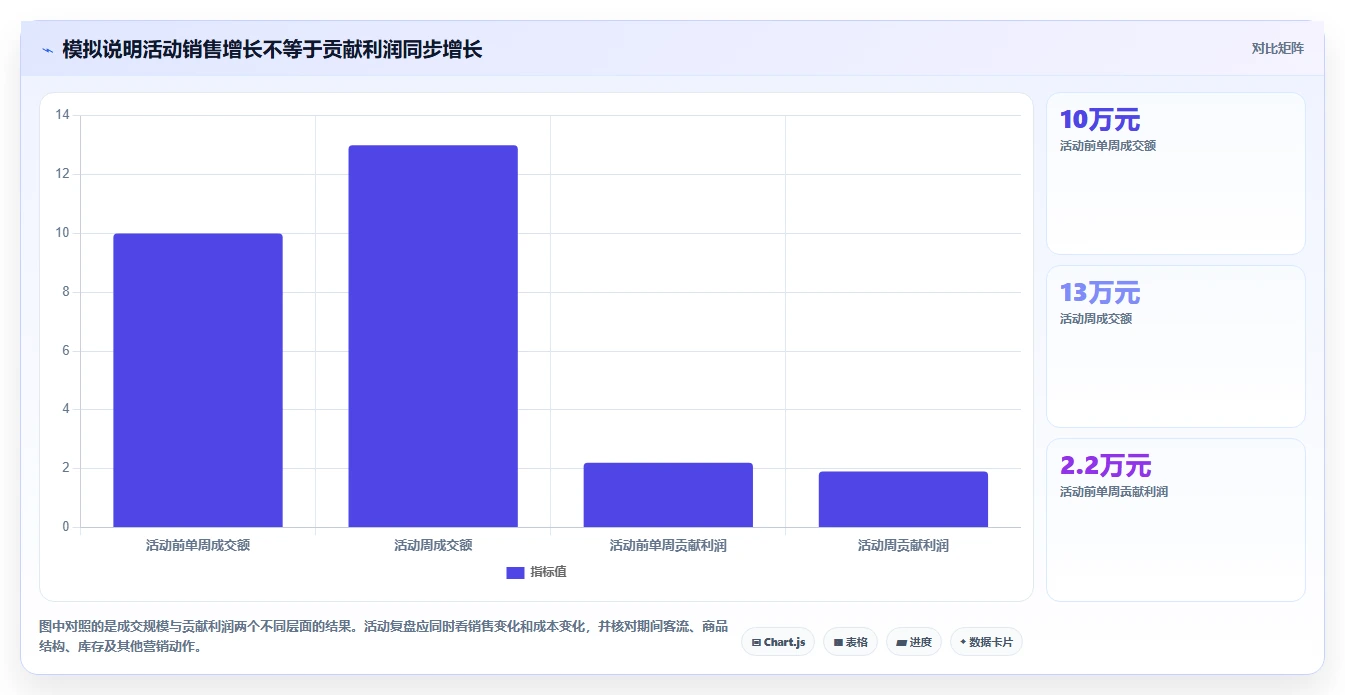Click the 指标值 legend label
This screenshot has width=1345, height=695.
548,572
